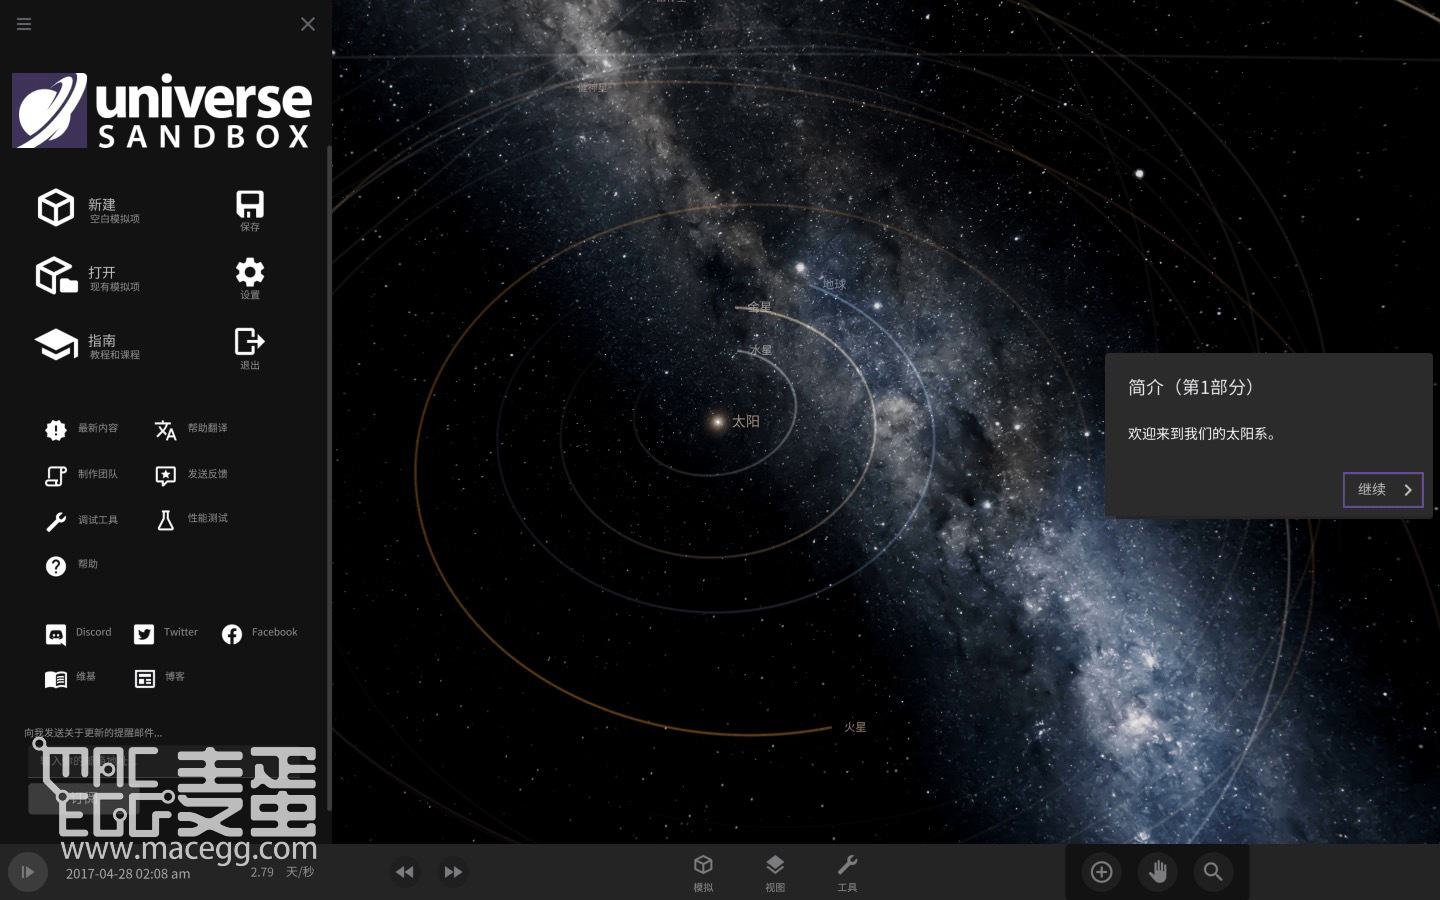
Task: Send feedback (发送反馈)
Action: 191,475
